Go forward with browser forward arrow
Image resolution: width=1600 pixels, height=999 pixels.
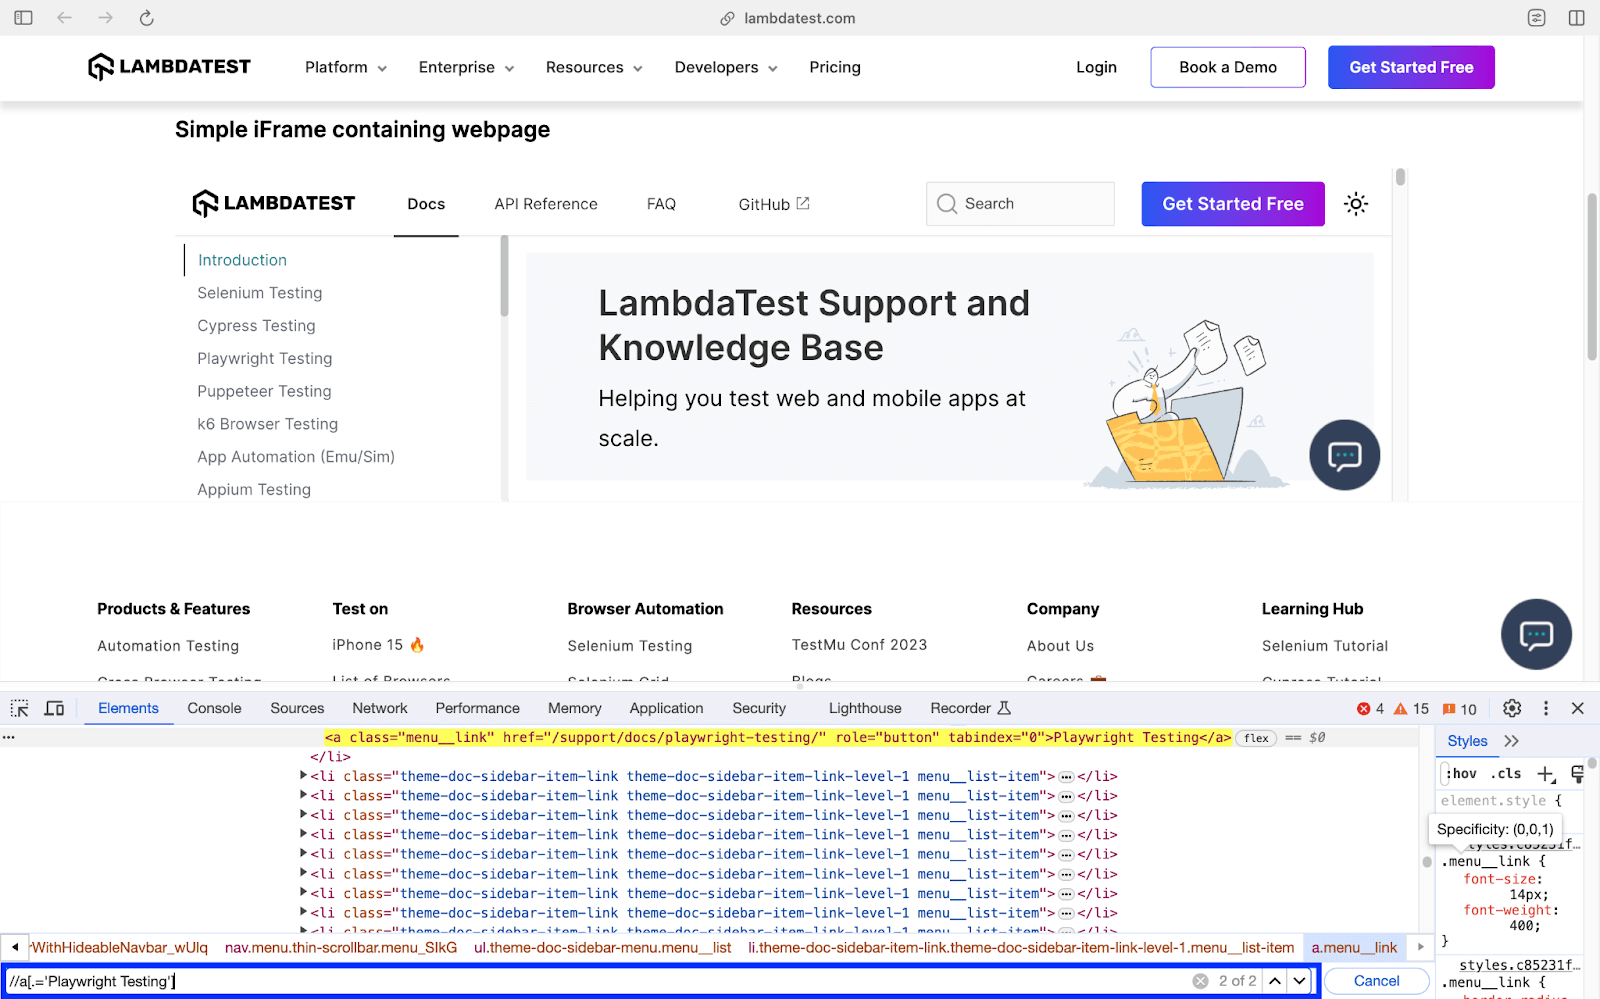click(x=105, y=18)
